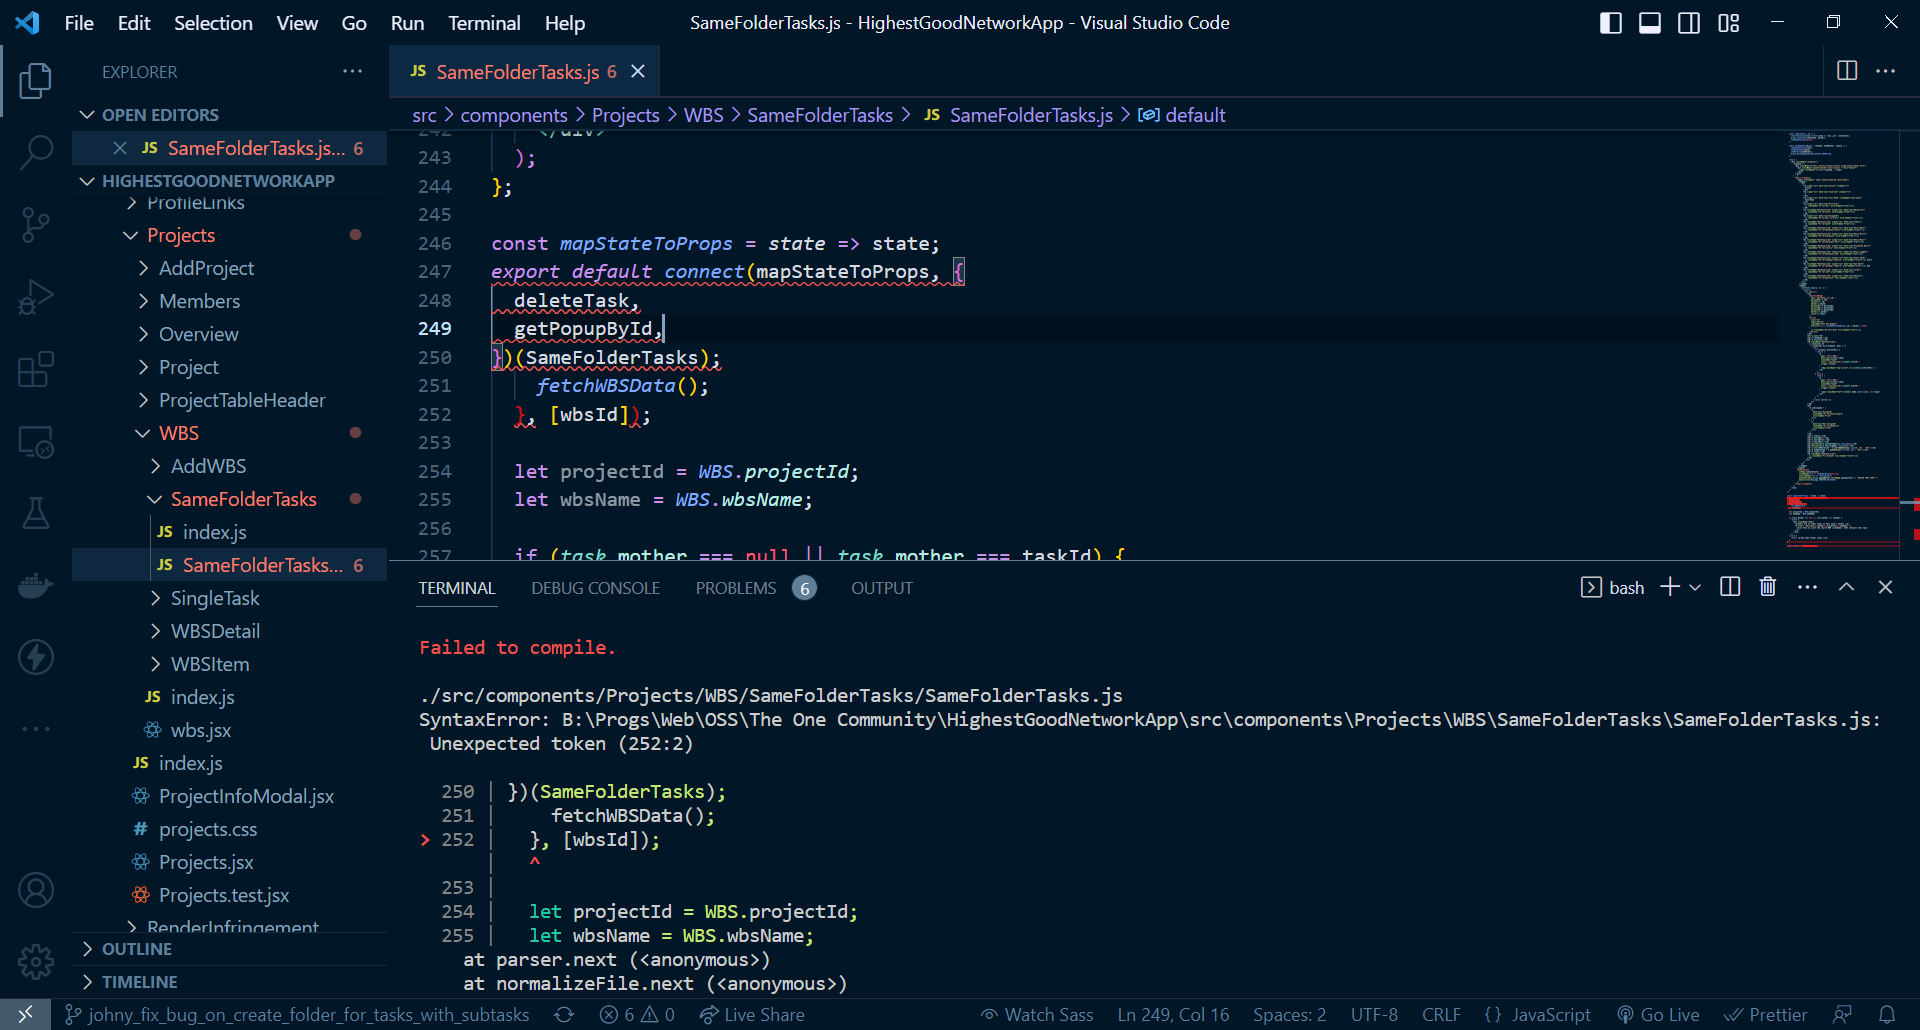Change UTF-8 encoding
1920x1030 pixels.
(x=1374, y=1015)
